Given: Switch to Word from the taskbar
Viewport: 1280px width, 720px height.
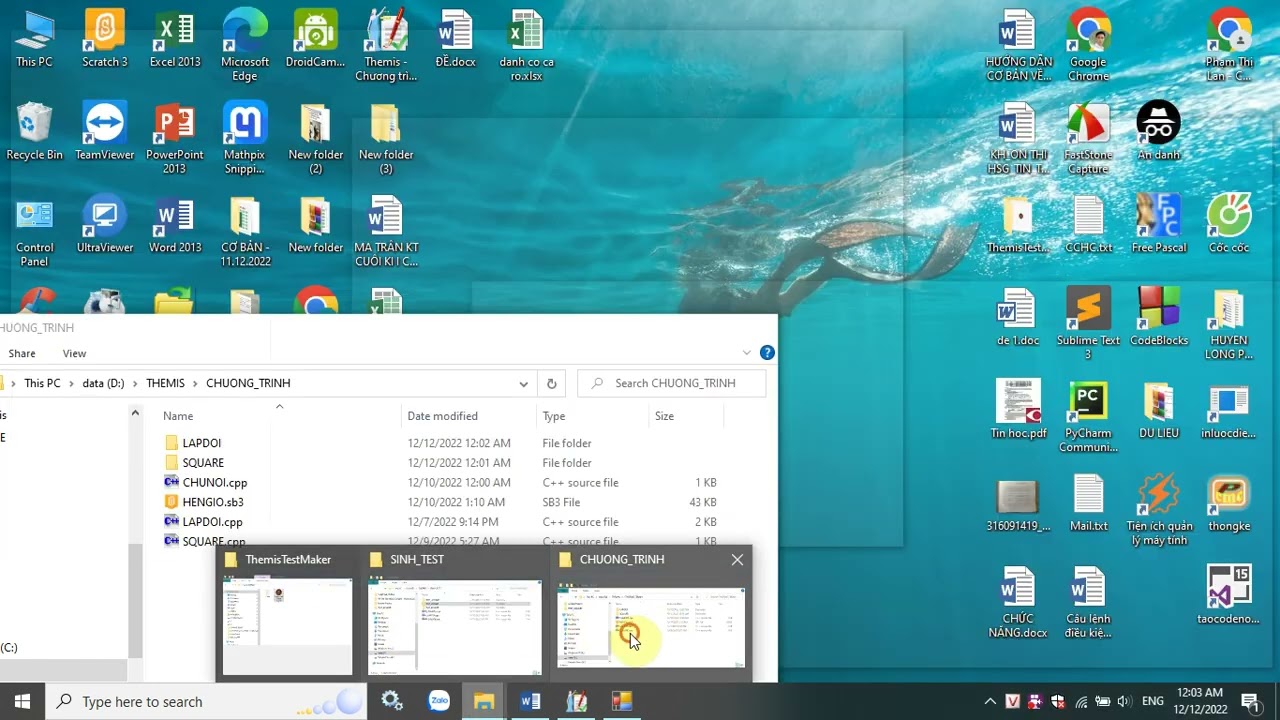Looking at the screenshot, I should (530, 701).
